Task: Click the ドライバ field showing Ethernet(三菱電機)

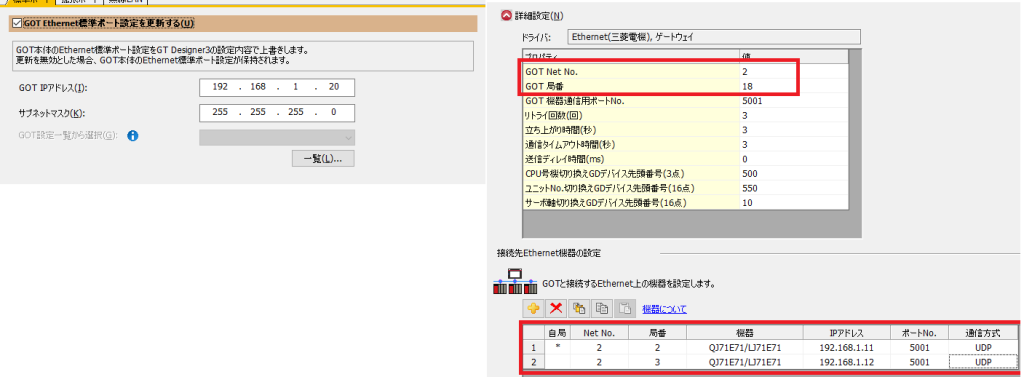Action: coord(714,37)
